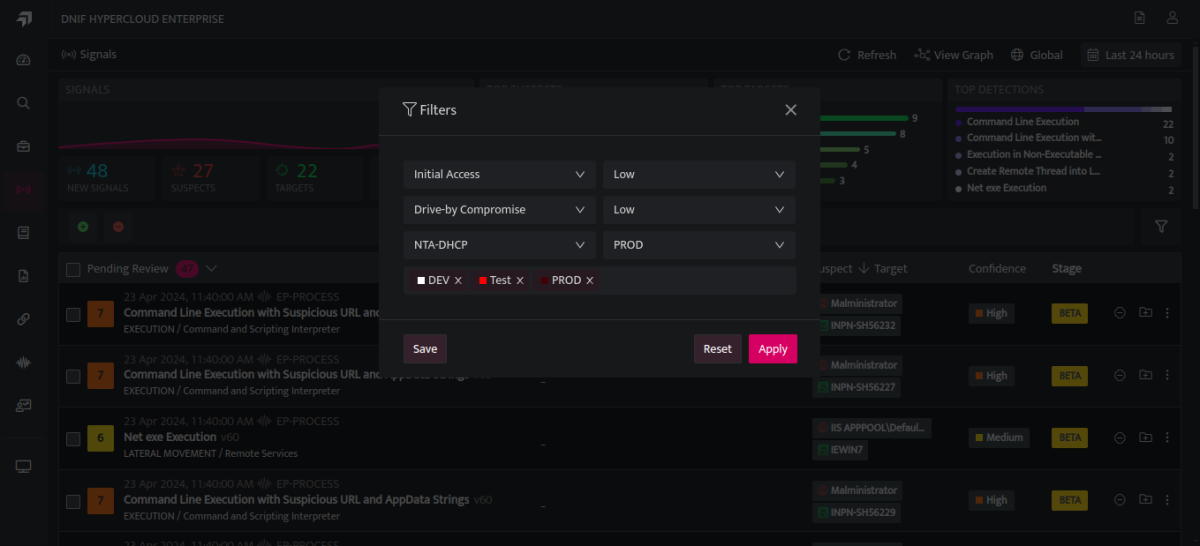The height and width of the screenshot is (546, 1200).
Task: Open the report file icon in sidebar
Action: click(24, 276)
